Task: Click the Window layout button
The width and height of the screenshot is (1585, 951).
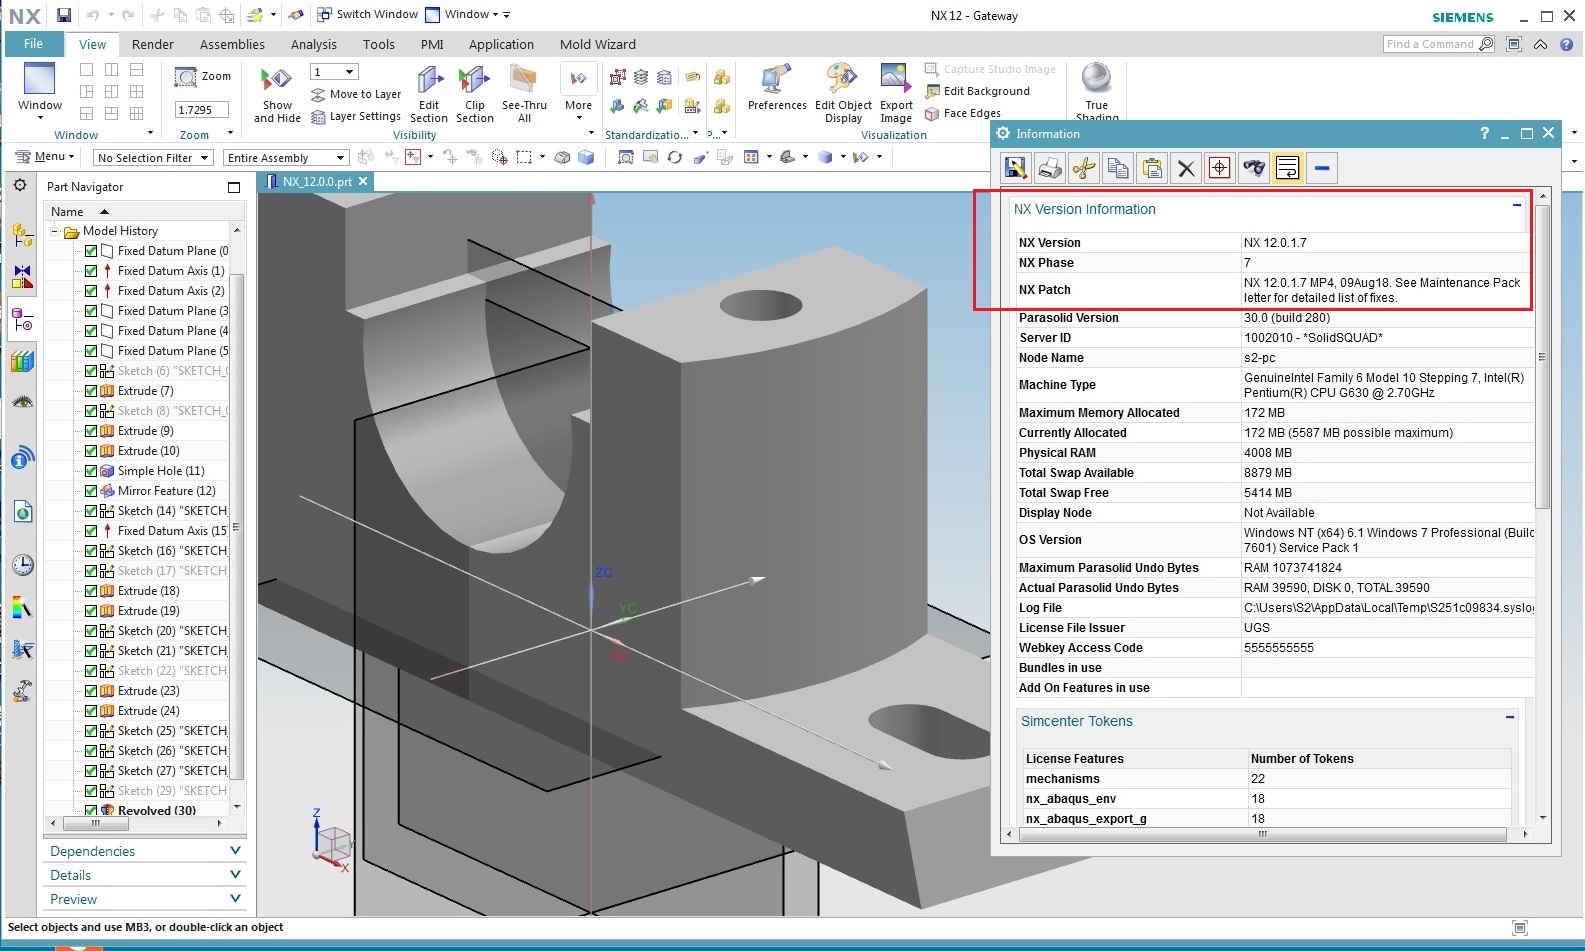Action: 39,90
